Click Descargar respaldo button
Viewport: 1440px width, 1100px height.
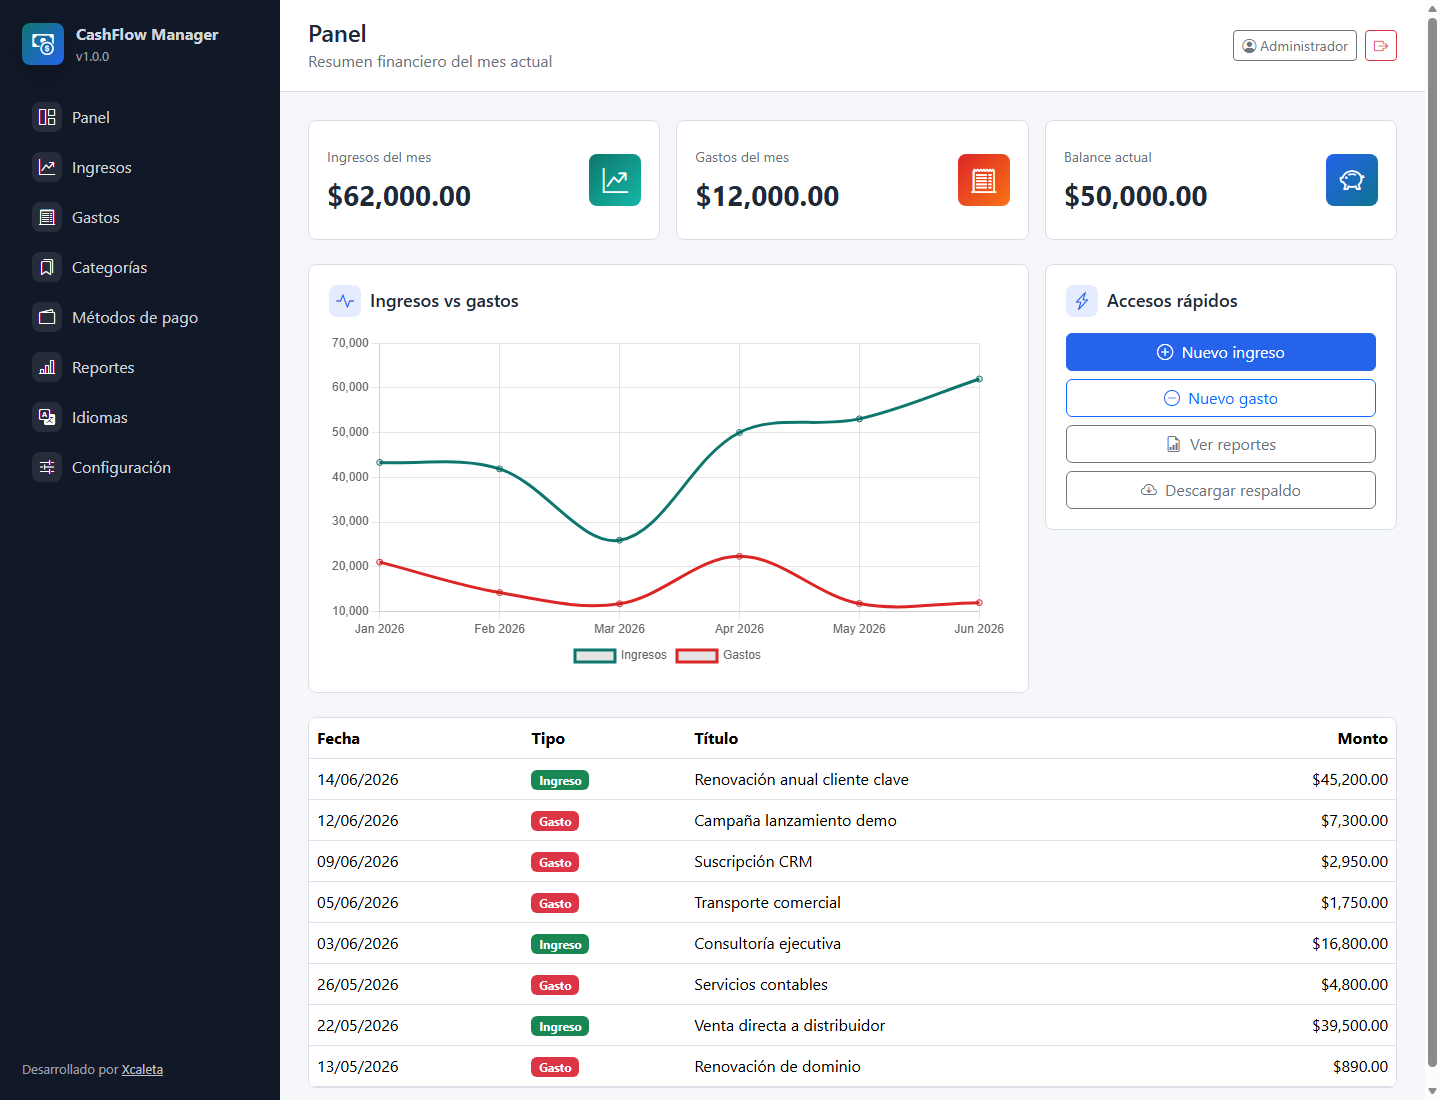pyautogui.click(x=1221, y=490)
